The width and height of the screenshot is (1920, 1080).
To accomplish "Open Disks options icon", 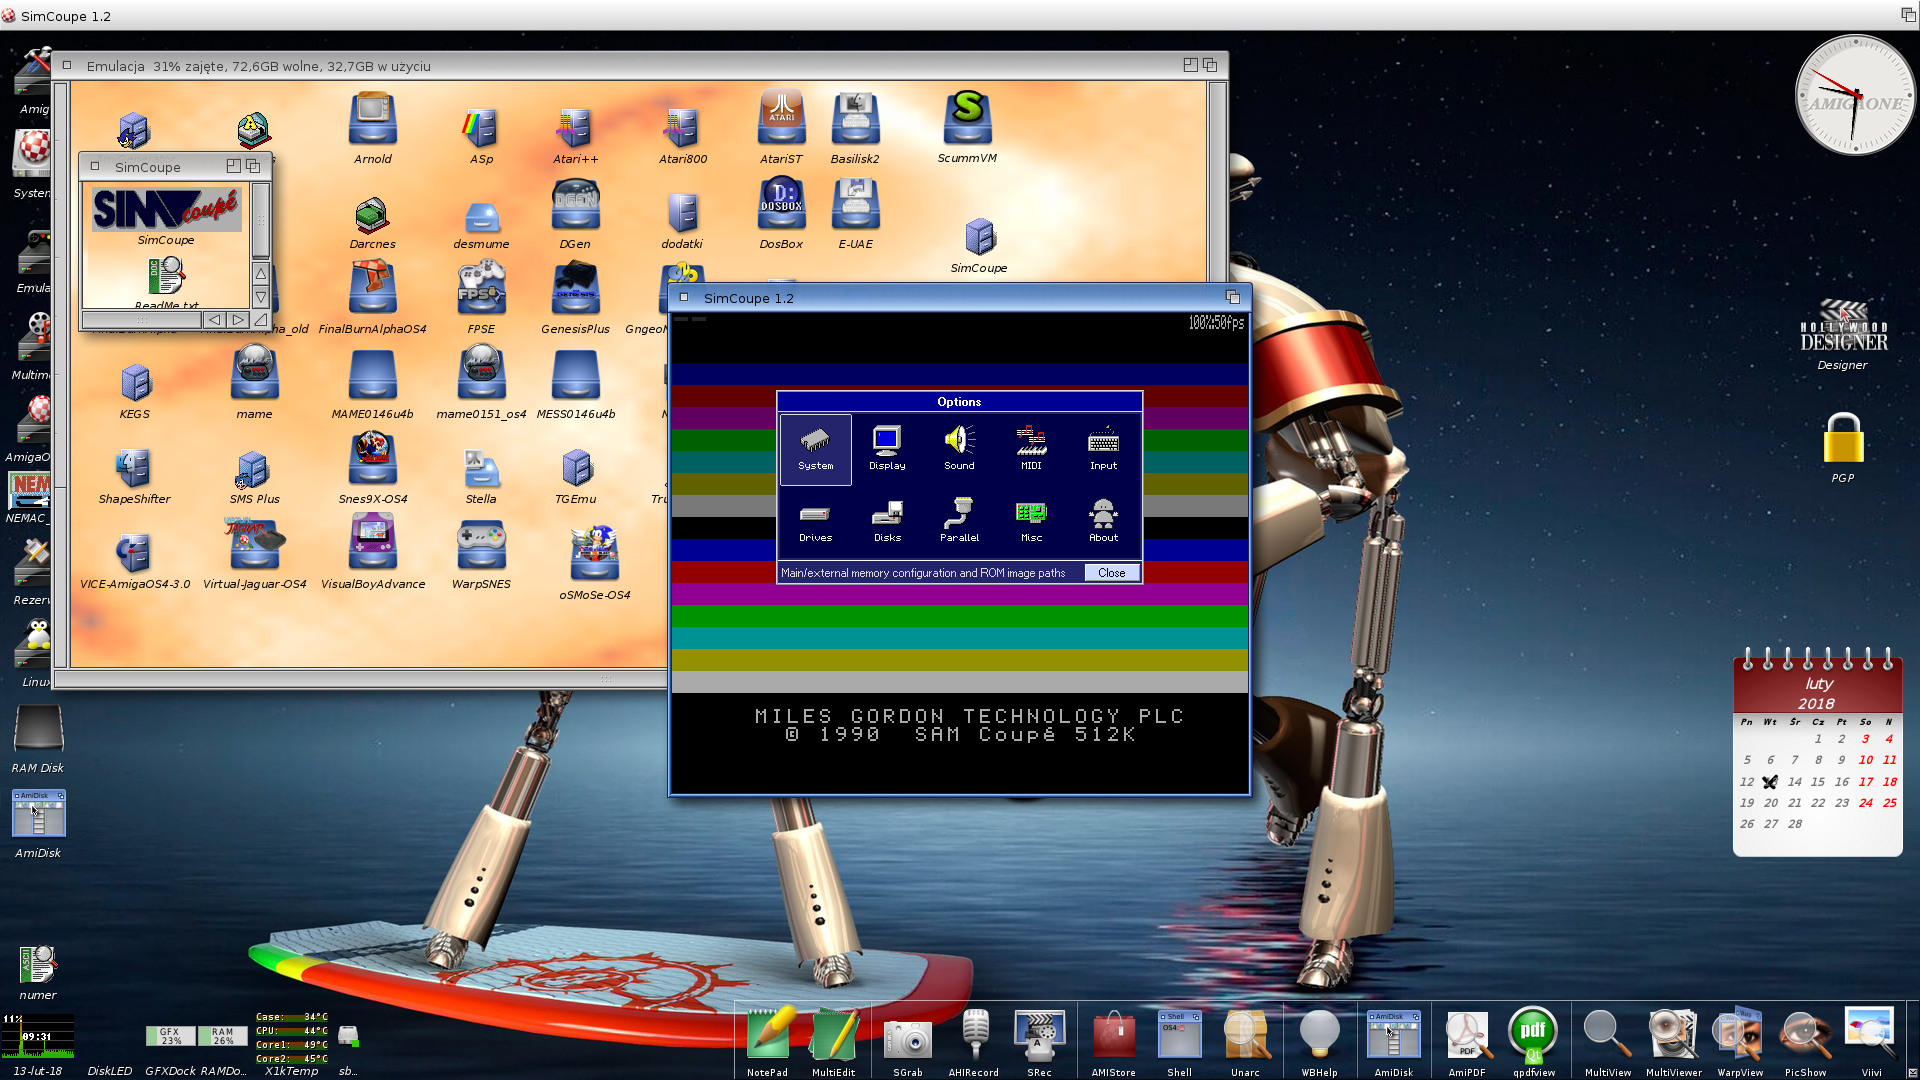I will tap(887, 521).
